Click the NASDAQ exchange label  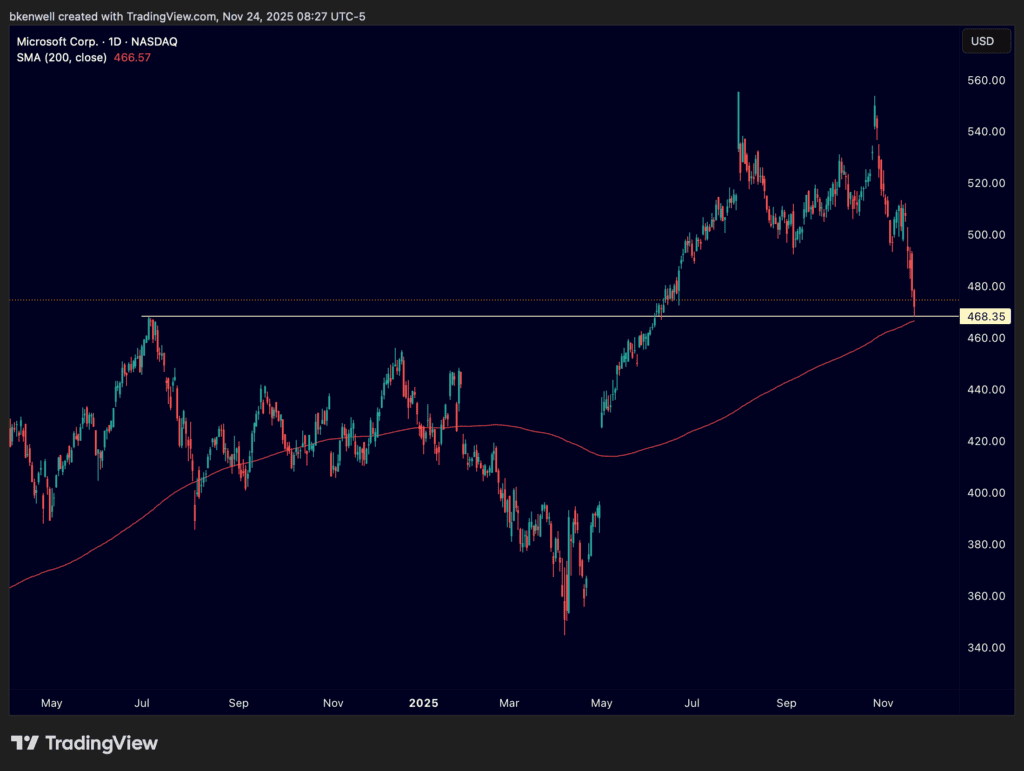click(157, 41)
